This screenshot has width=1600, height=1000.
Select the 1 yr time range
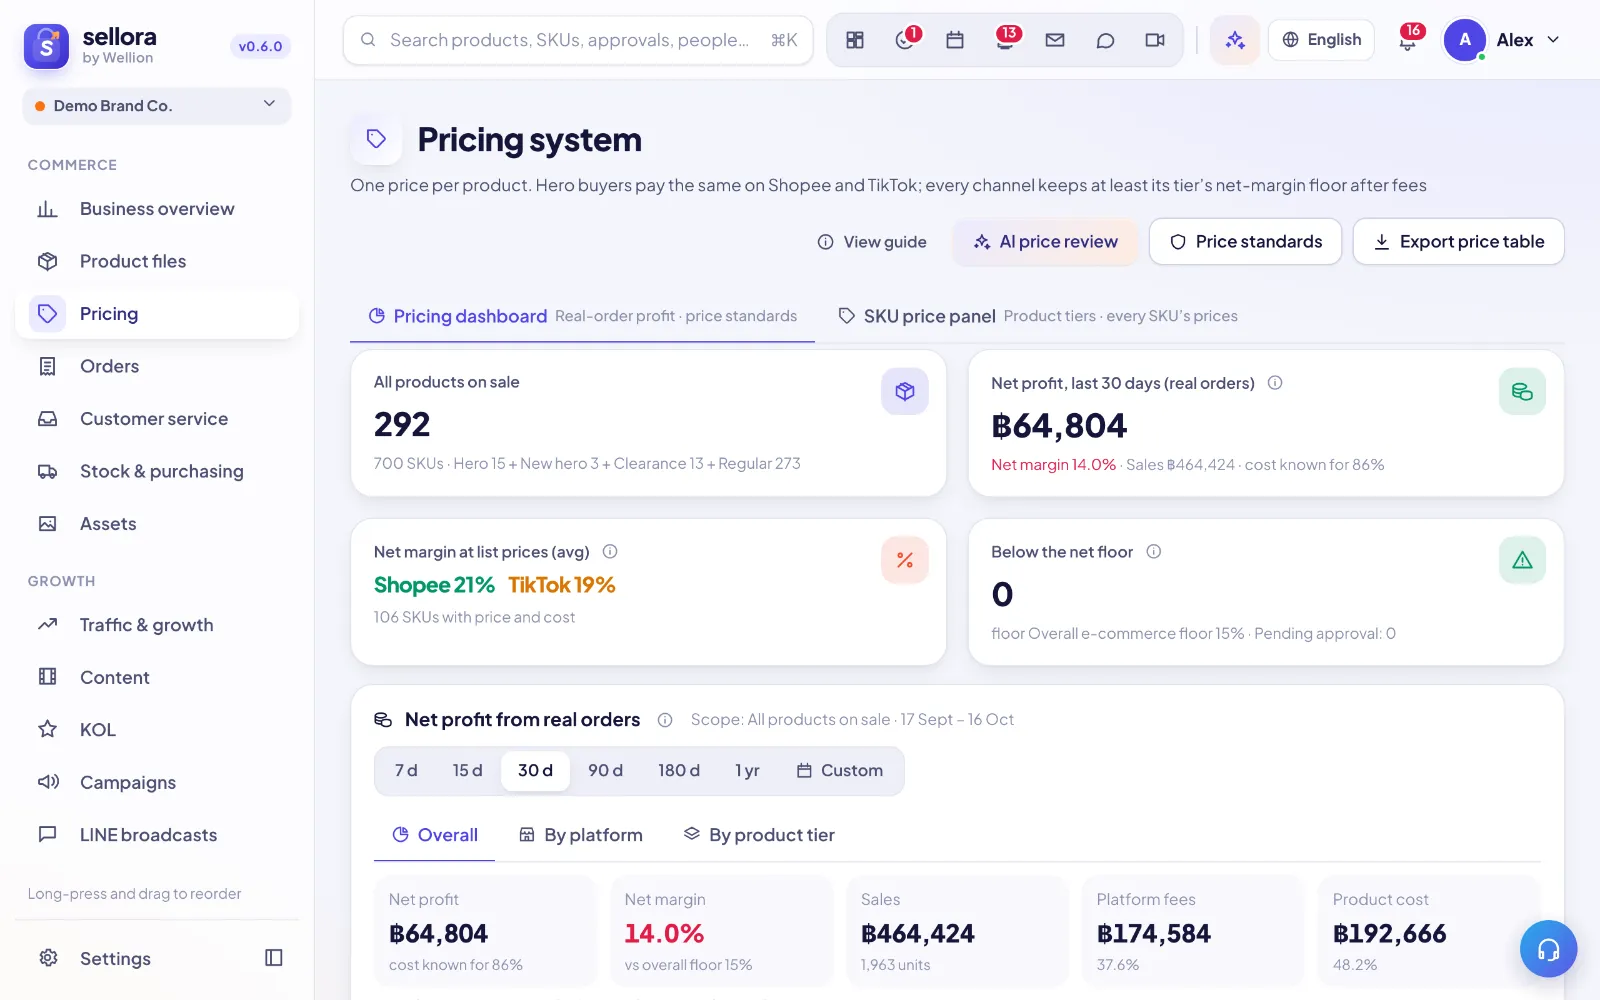747,771
